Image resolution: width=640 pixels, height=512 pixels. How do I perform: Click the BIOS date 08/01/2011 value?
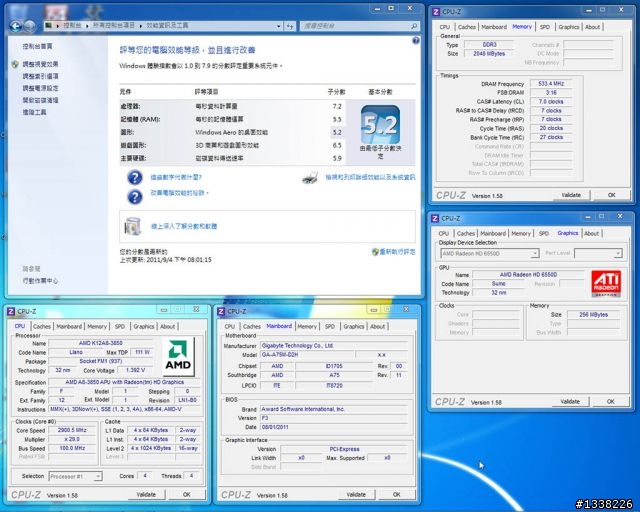pyautogui.click(x=333, y=427)
